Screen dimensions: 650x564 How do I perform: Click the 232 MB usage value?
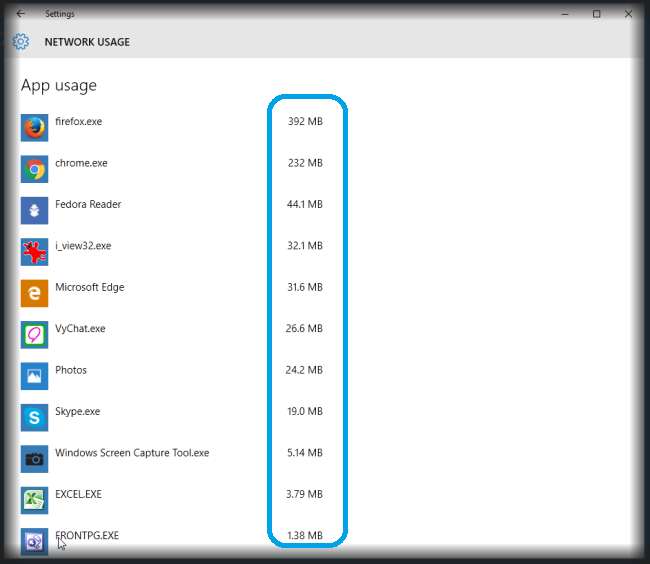coord(305,163)
